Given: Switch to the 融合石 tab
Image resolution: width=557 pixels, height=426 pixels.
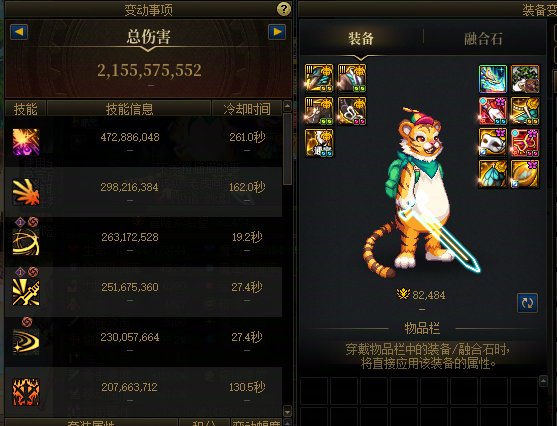Looking at the screenshot, I should coord(483,39).
